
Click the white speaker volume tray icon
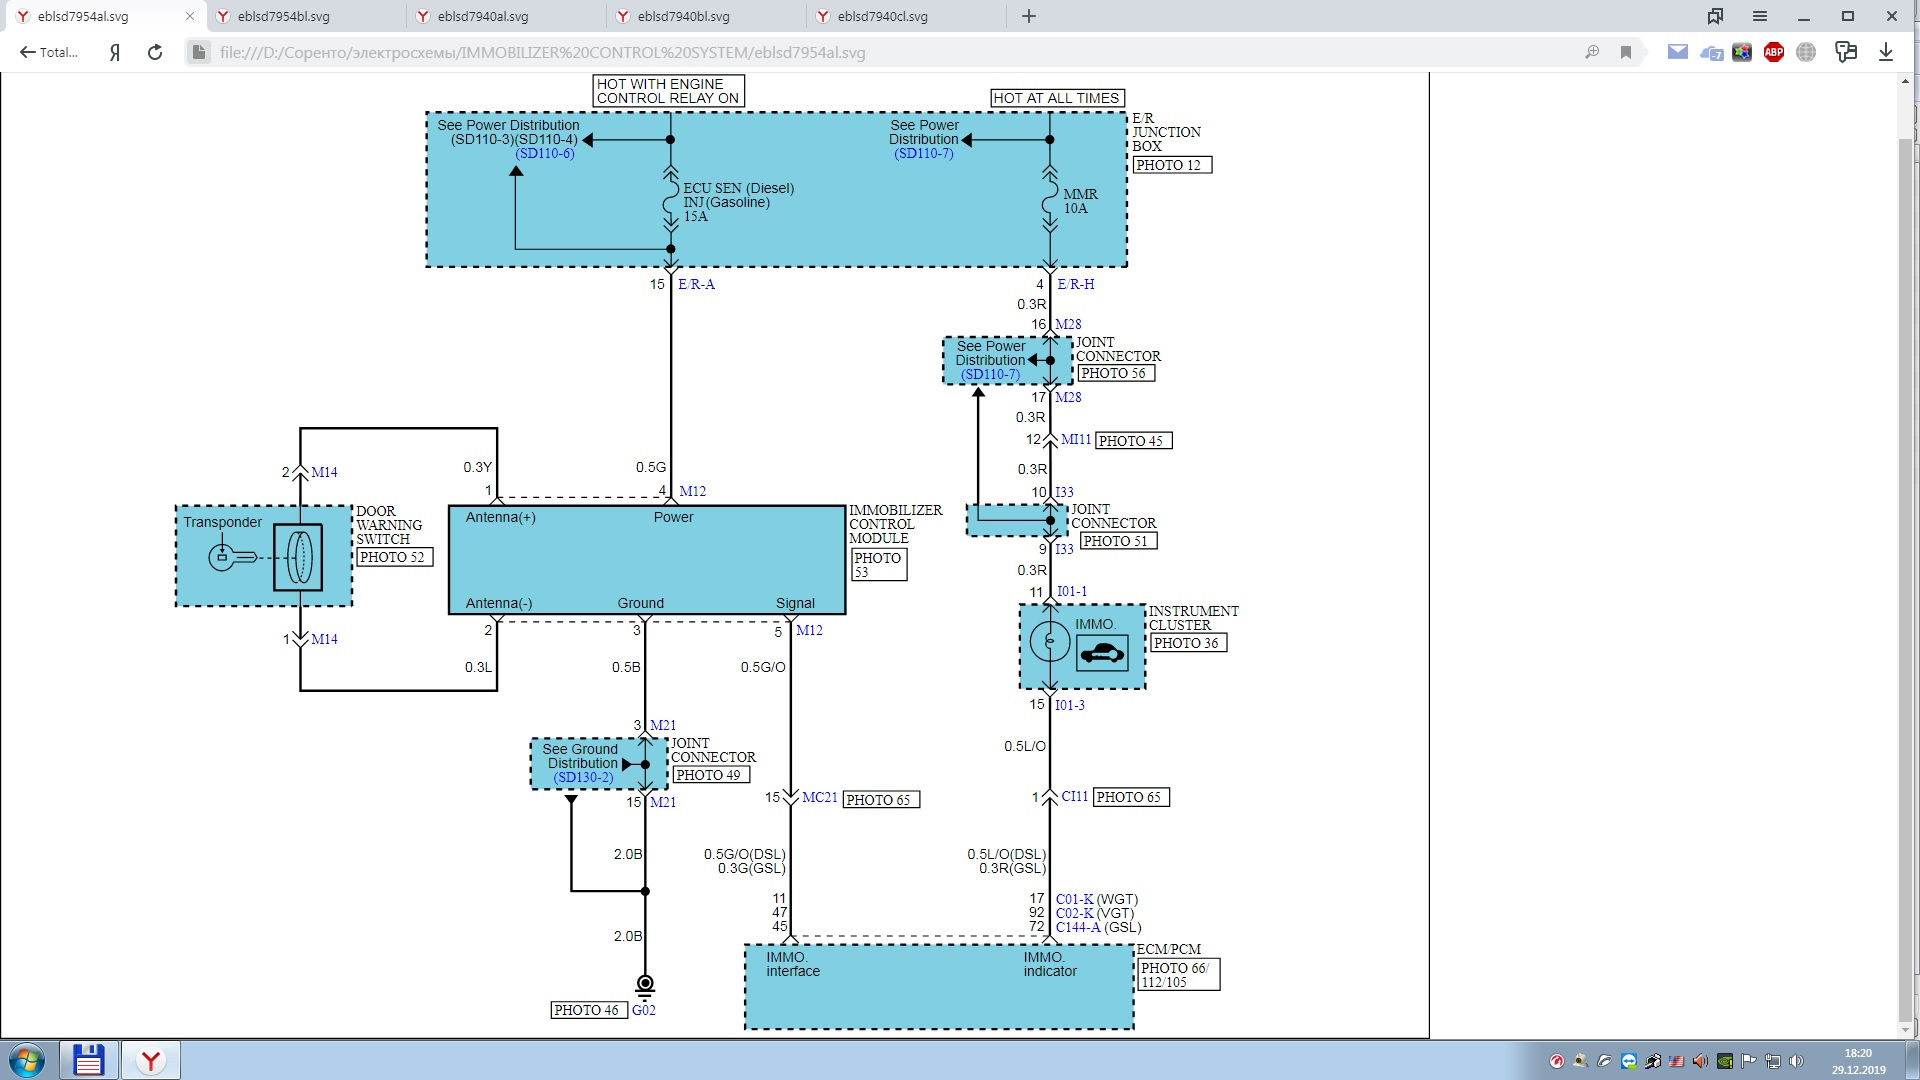coord(1796,1061)
